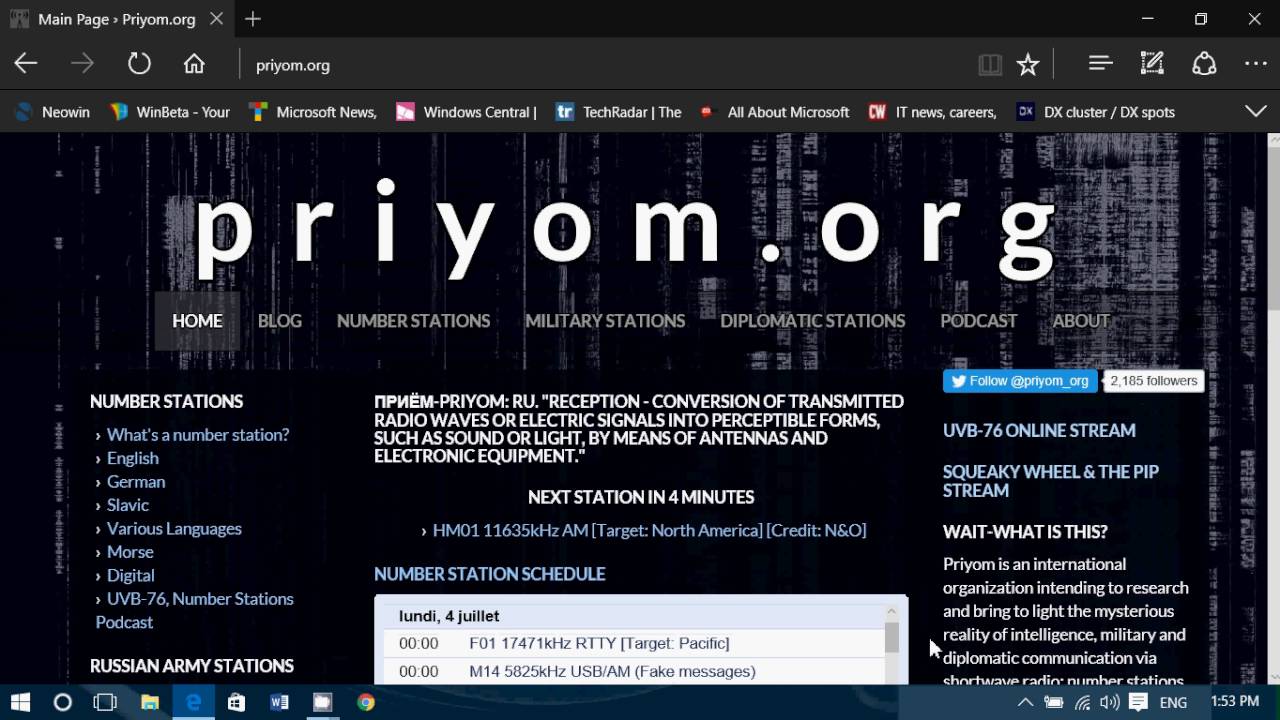1280x720 pixels.
Task: Open the NUMBER STATIONS menu
Action: tap(413, 321)
